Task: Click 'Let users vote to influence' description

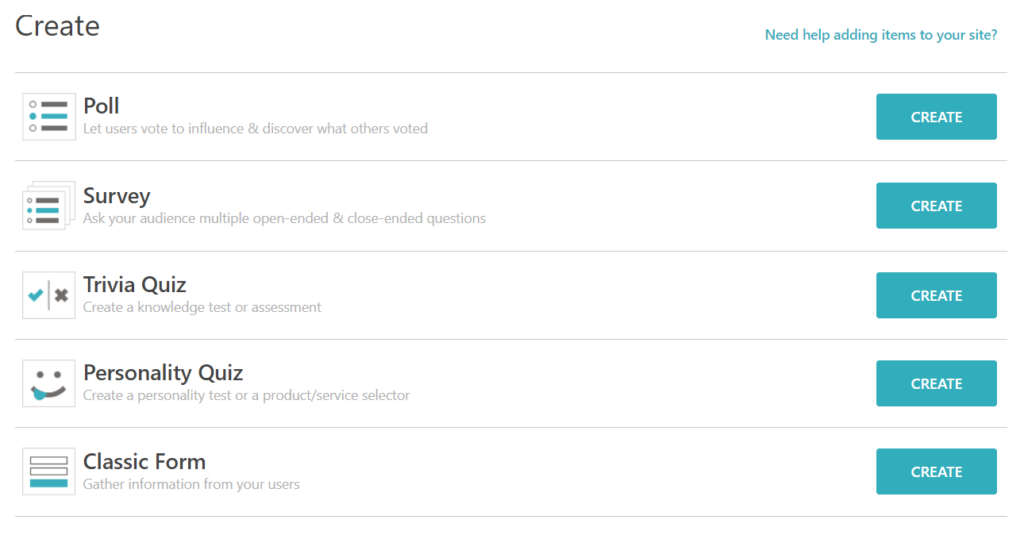Action: pyautogui.click(x=255, y=129)
